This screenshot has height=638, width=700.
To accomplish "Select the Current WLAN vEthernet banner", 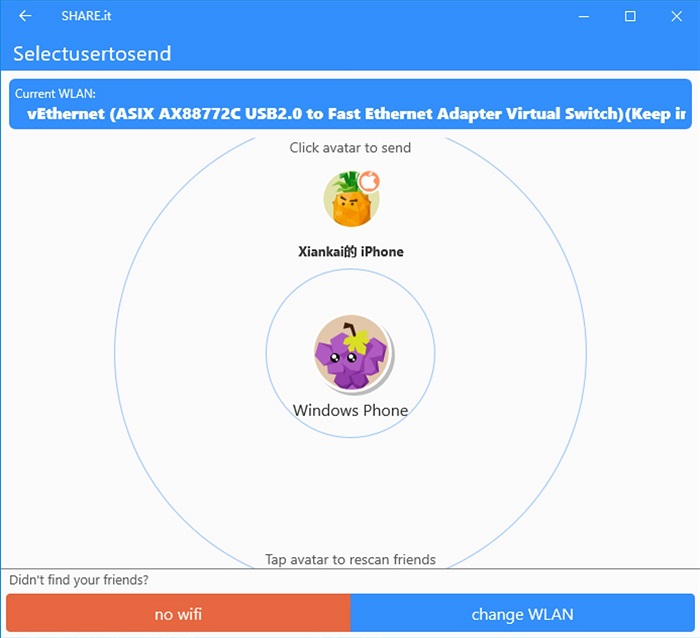I will pos(350,104).
